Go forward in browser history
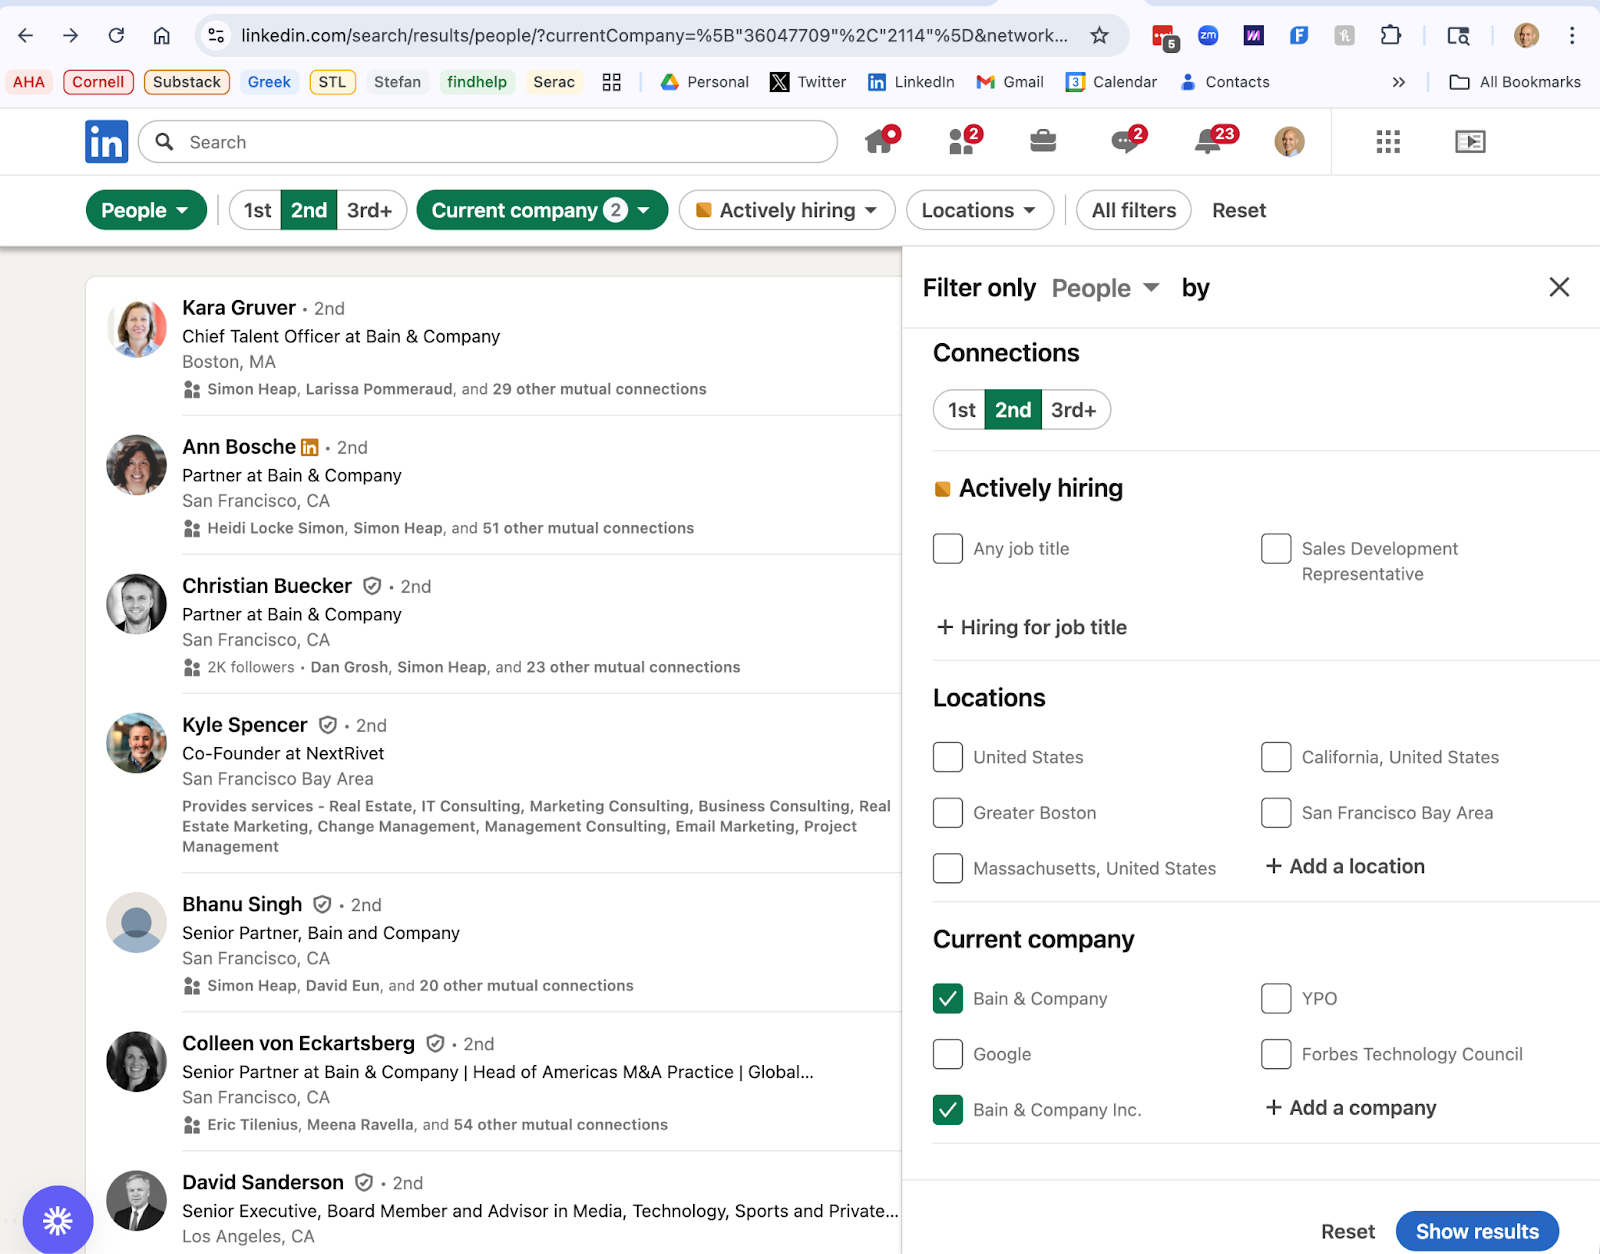The width and height of the screenshot is (1600, 1254). [70, 36]
